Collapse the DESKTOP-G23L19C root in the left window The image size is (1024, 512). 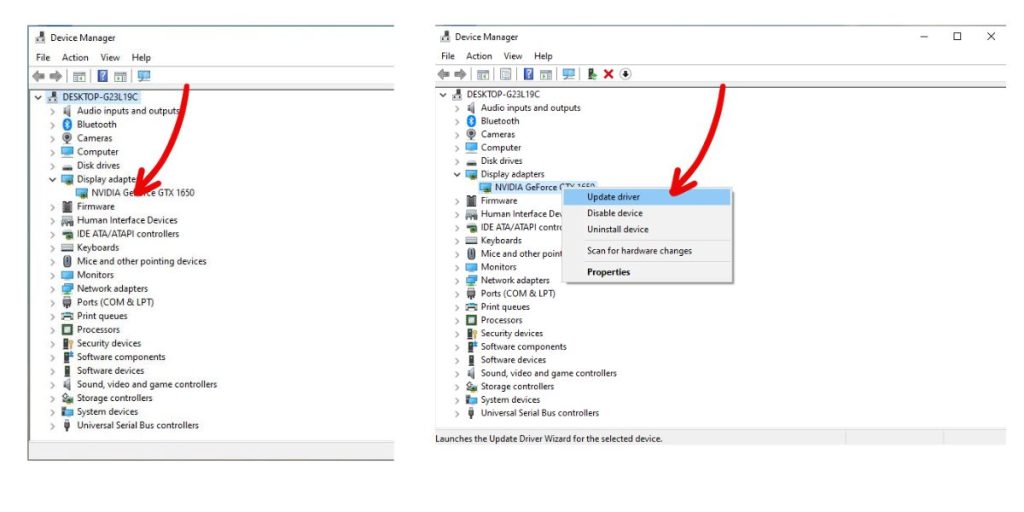tap(39, 97)
